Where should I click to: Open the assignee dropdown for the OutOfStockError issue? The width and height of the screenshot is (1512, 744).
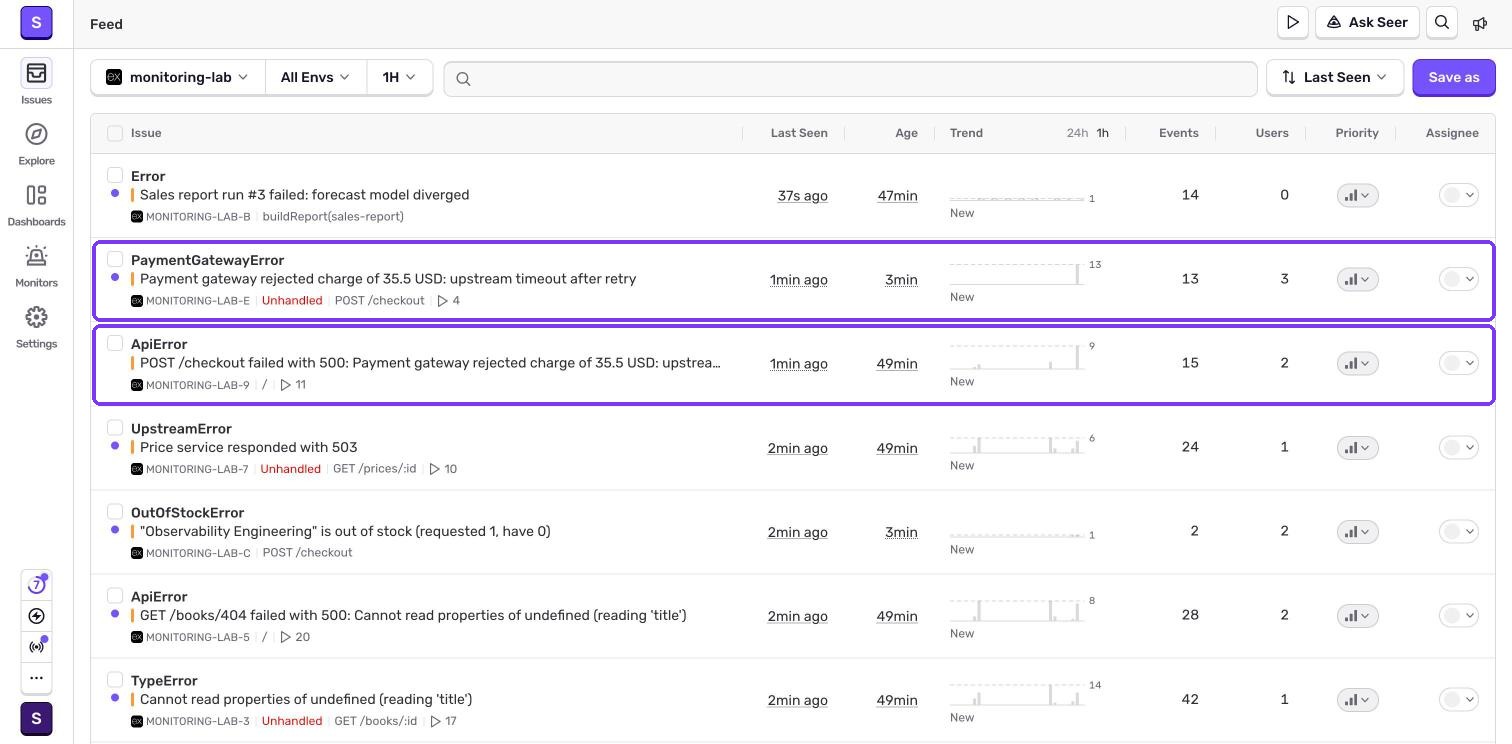(x=1458, y=532)
